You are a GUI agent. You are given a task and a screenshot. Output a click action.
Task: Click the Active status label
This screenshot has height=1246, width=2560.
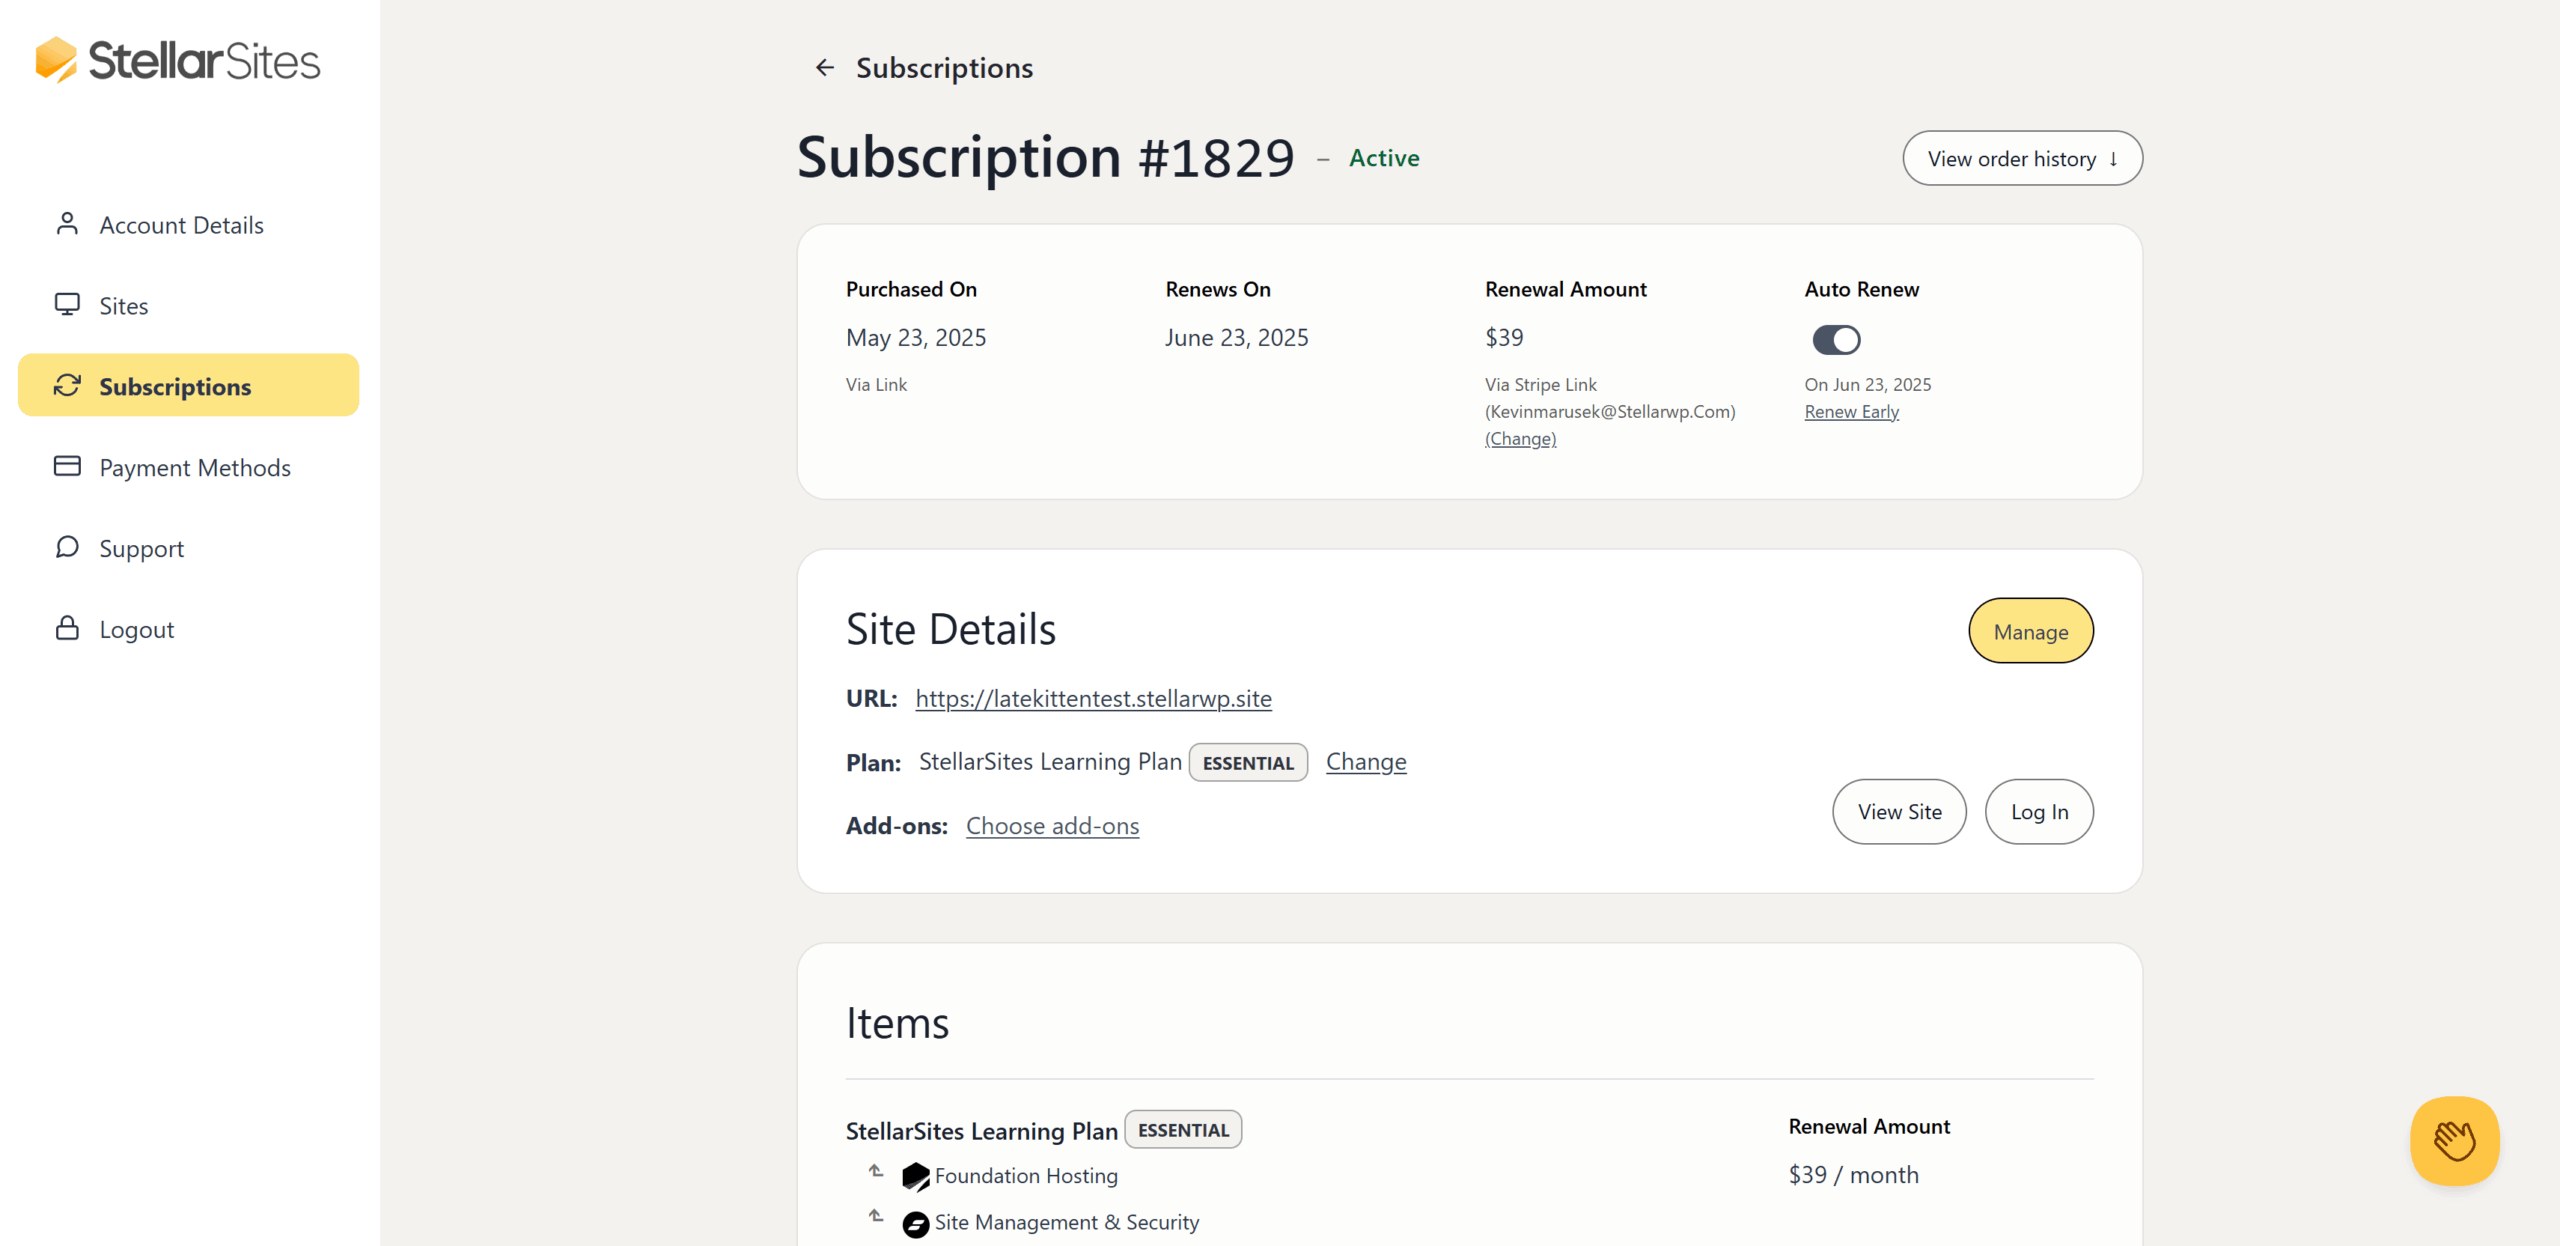click(x=1384, y=158)
